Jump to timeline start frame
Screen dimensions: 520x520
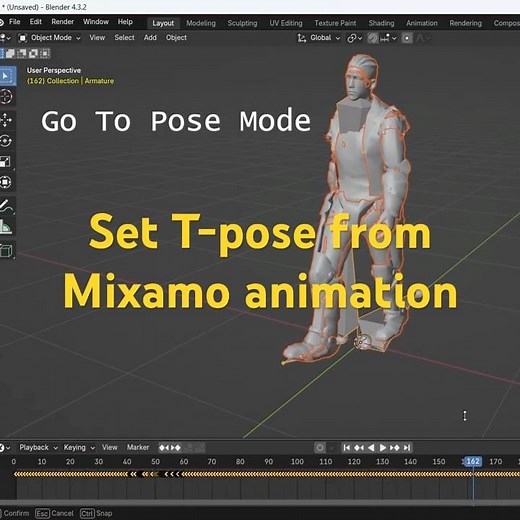pyautogui.click(x=347, y=448)
